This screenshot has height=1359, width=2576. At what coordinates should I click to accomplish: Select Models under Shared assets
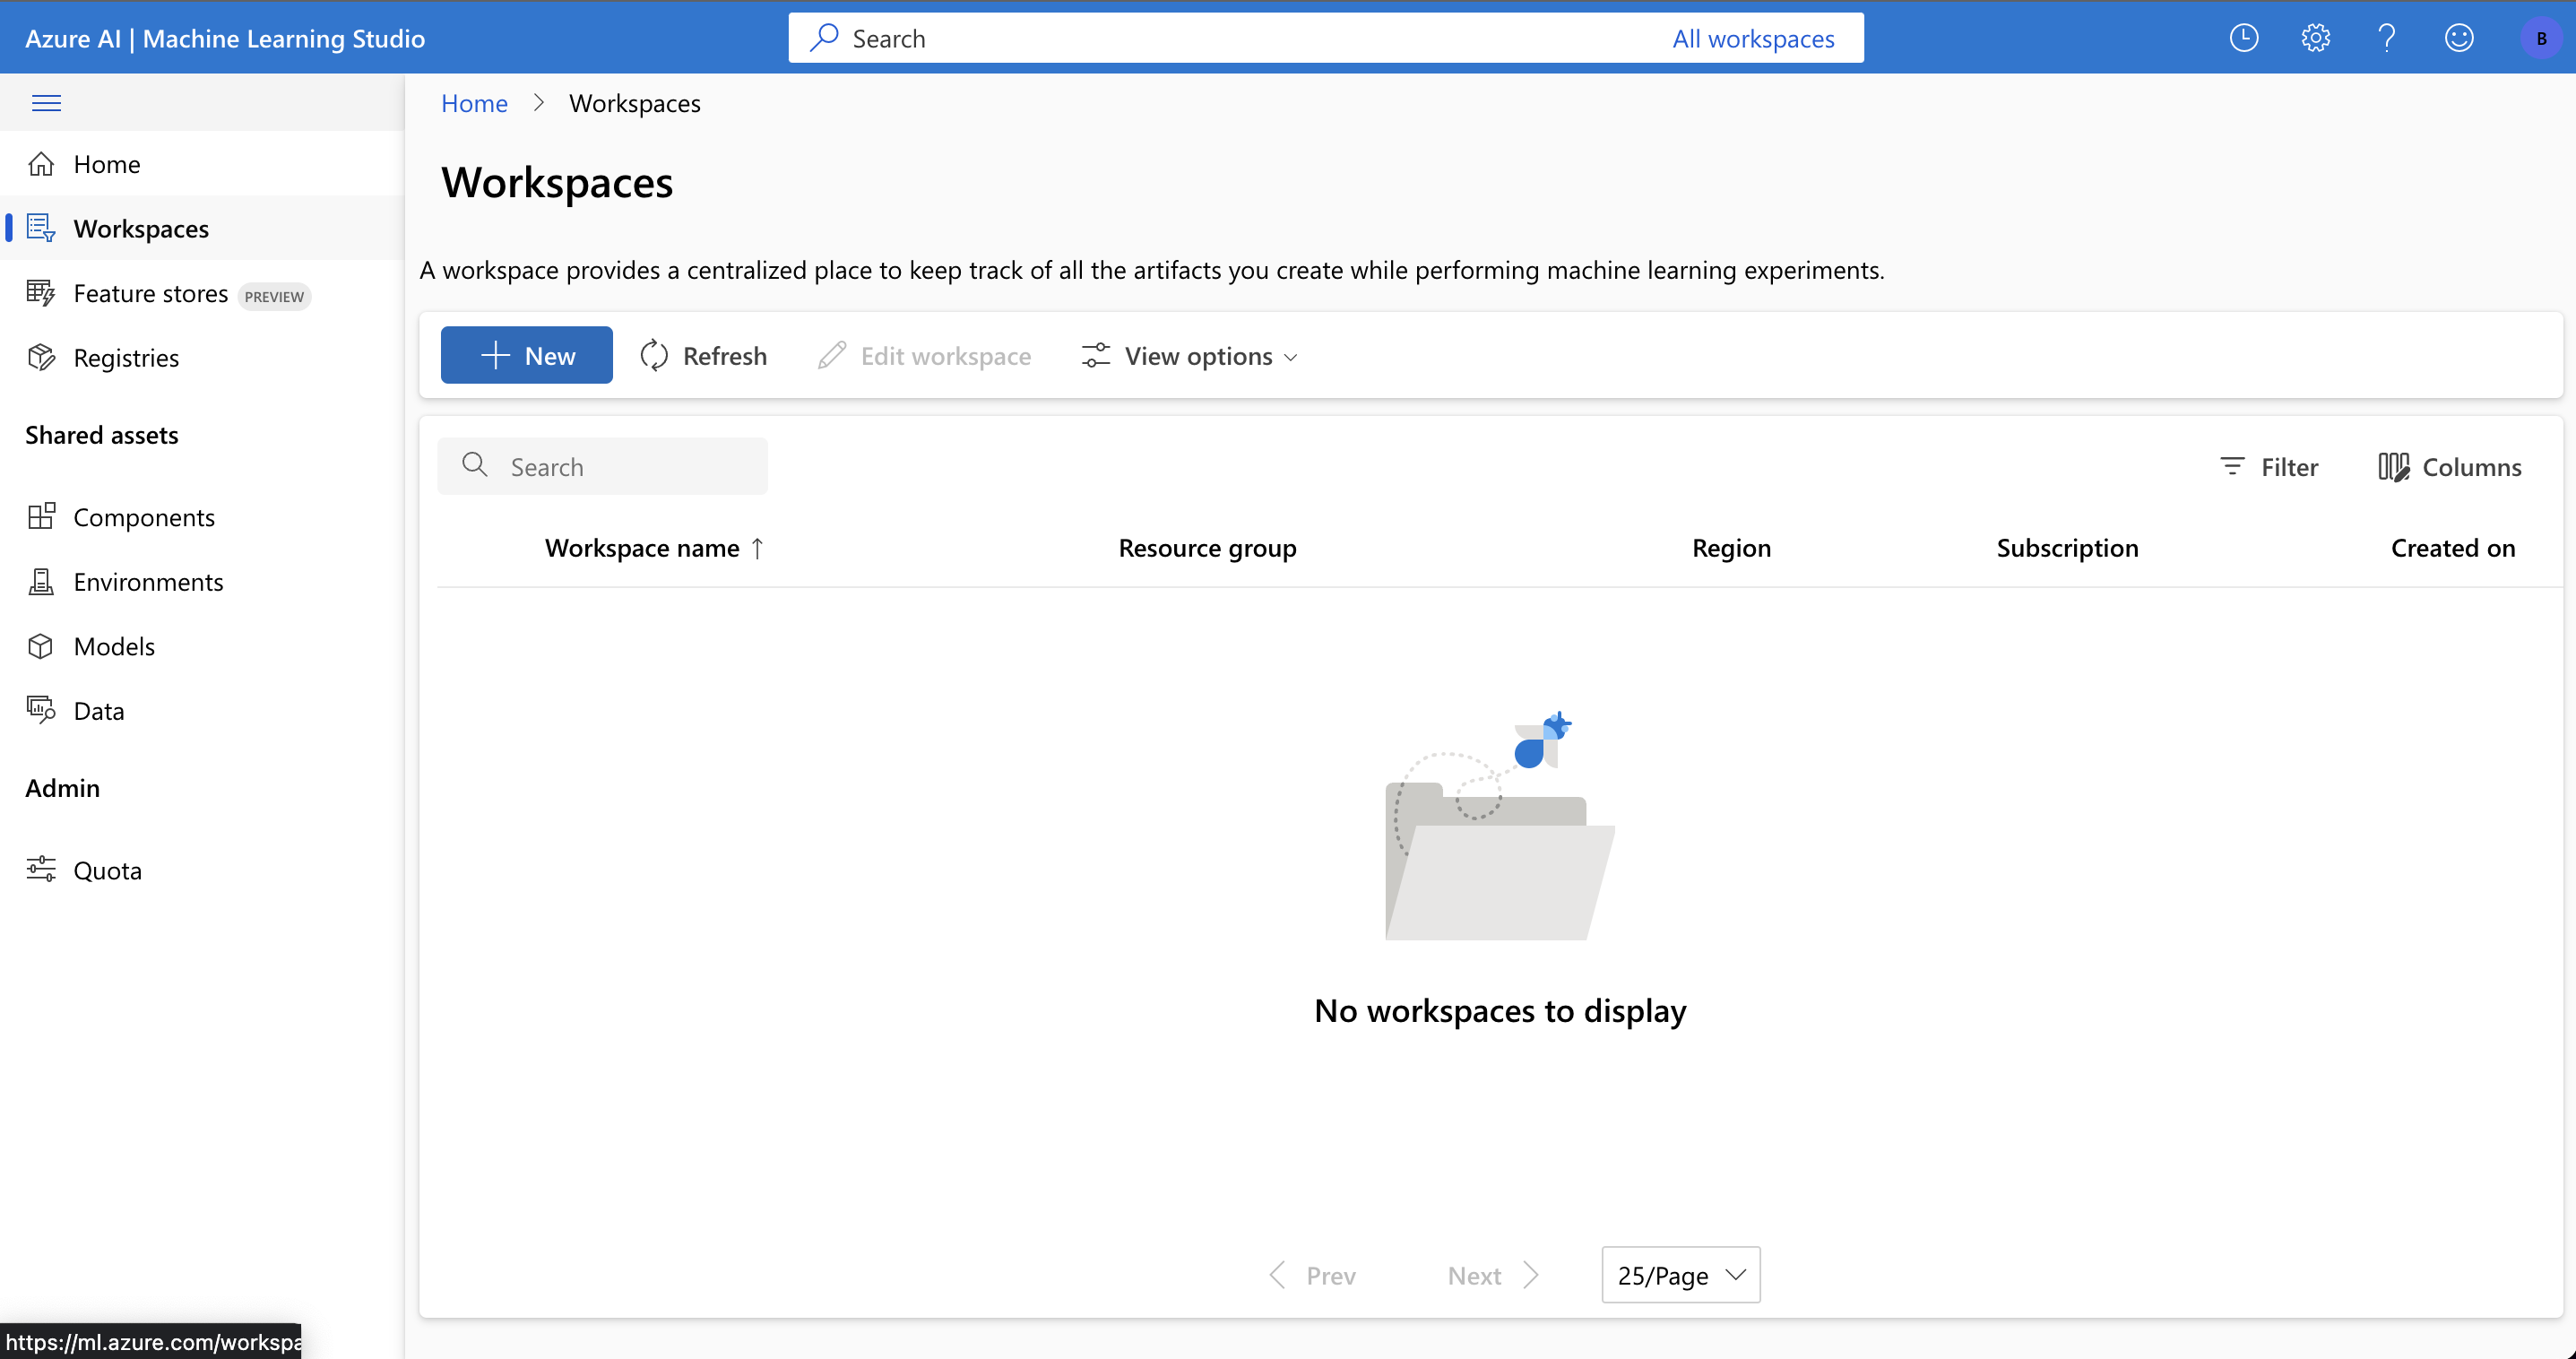pos(114,647)
